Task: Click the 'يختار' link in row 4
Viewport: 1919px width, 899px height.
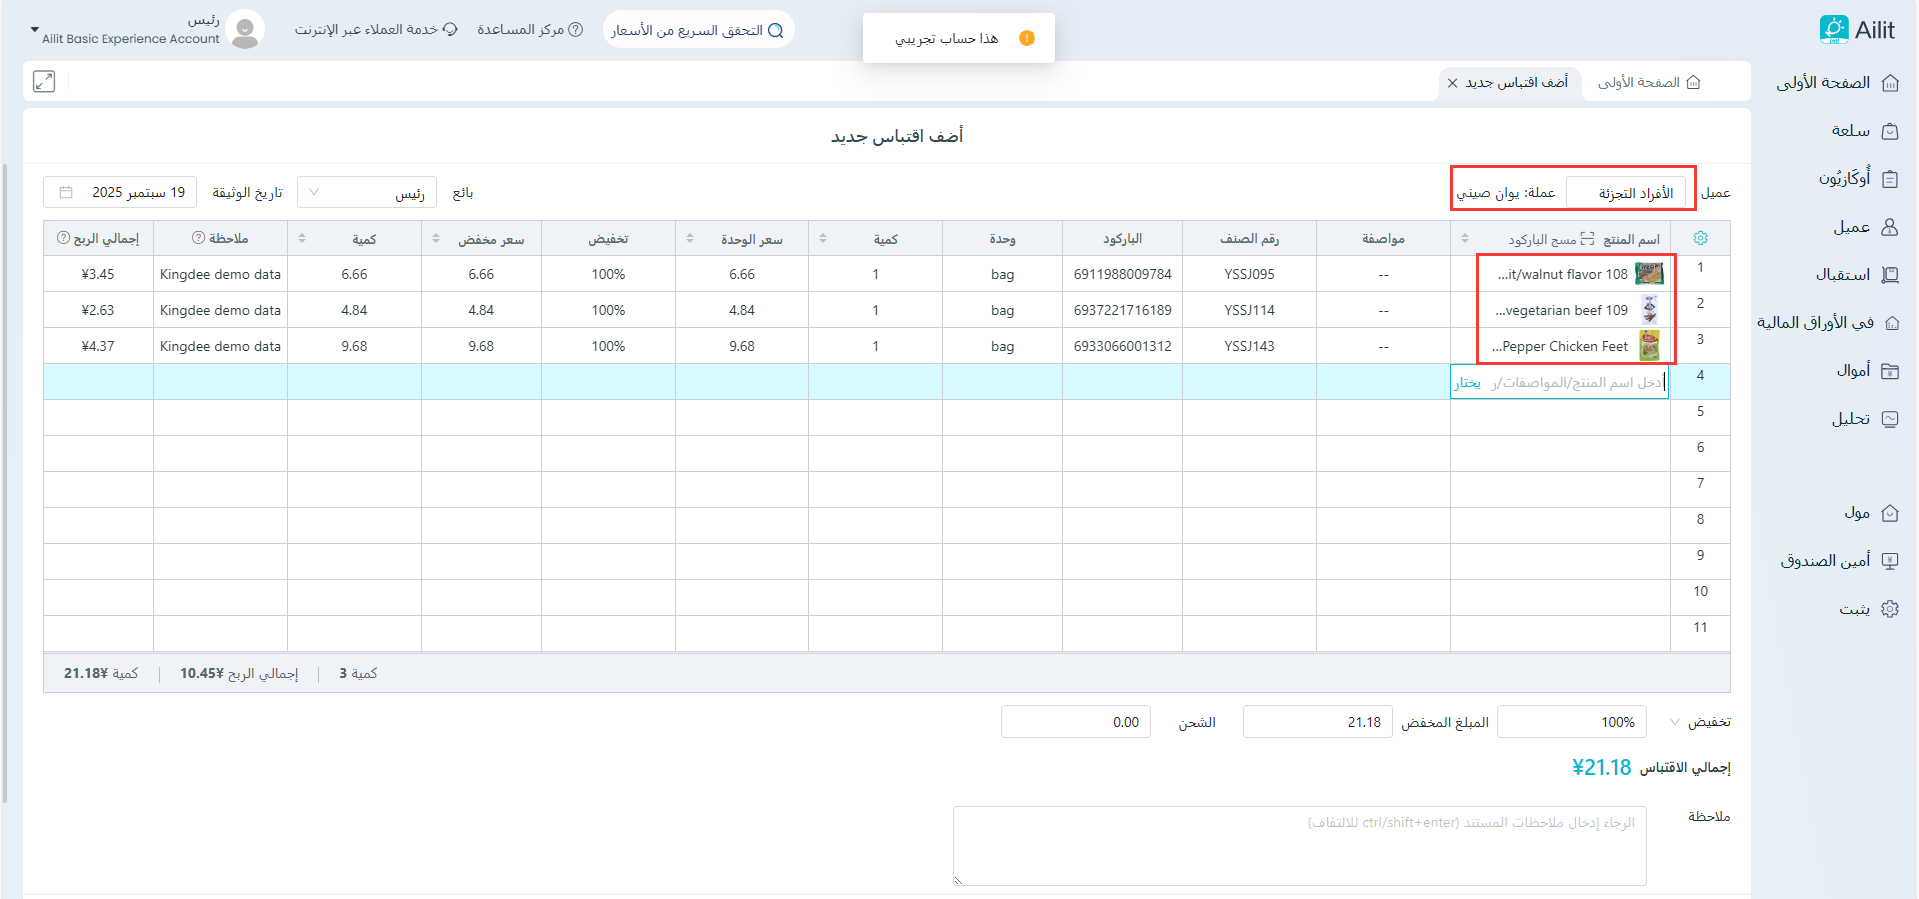Action: coord(1467,383)
